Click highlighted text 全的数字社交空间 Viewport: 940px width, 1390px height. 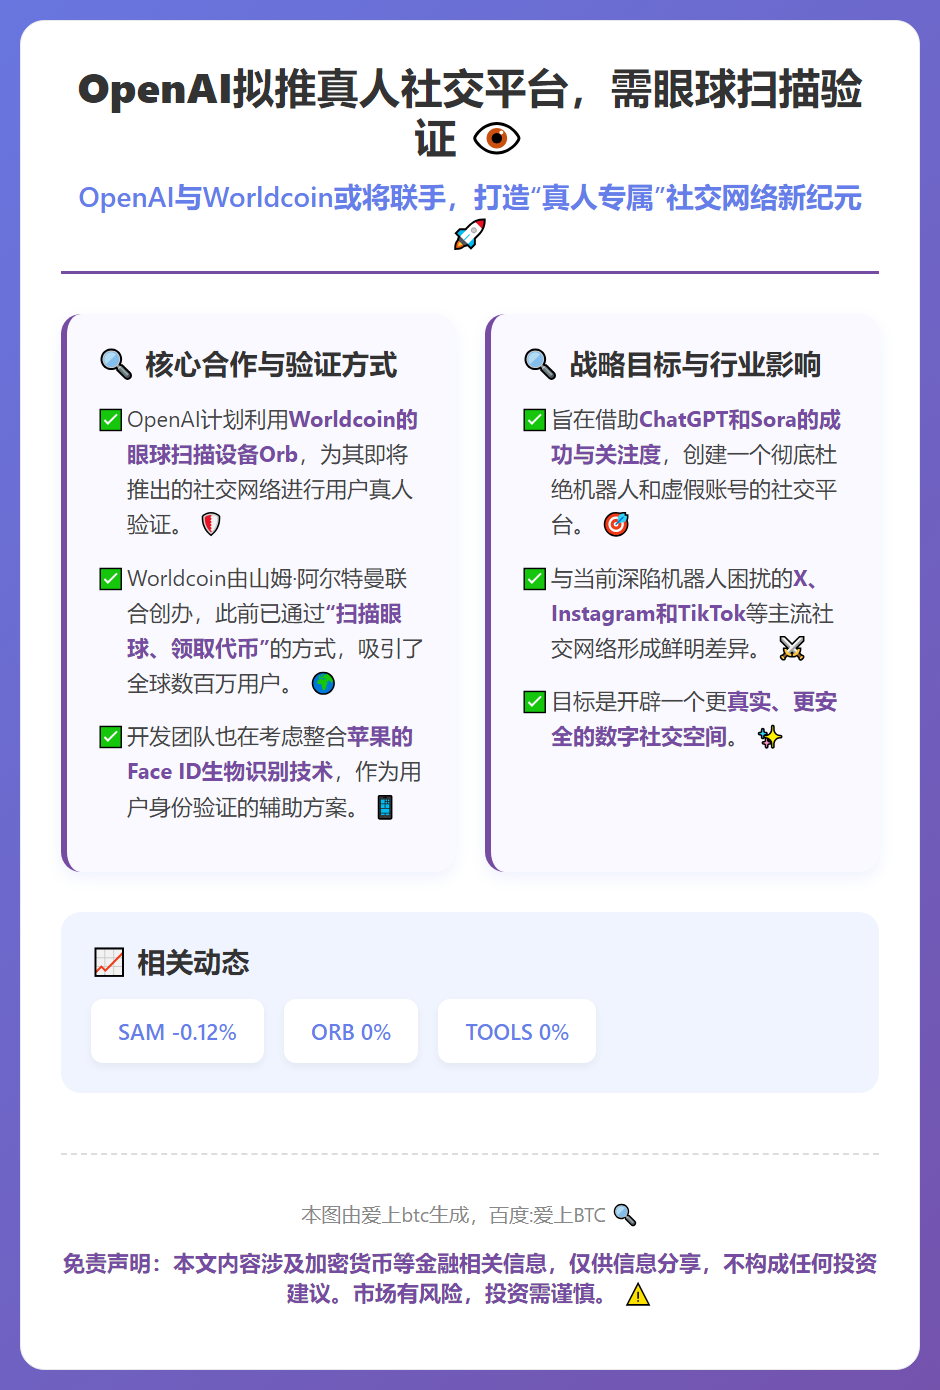[x=639, y=737]
